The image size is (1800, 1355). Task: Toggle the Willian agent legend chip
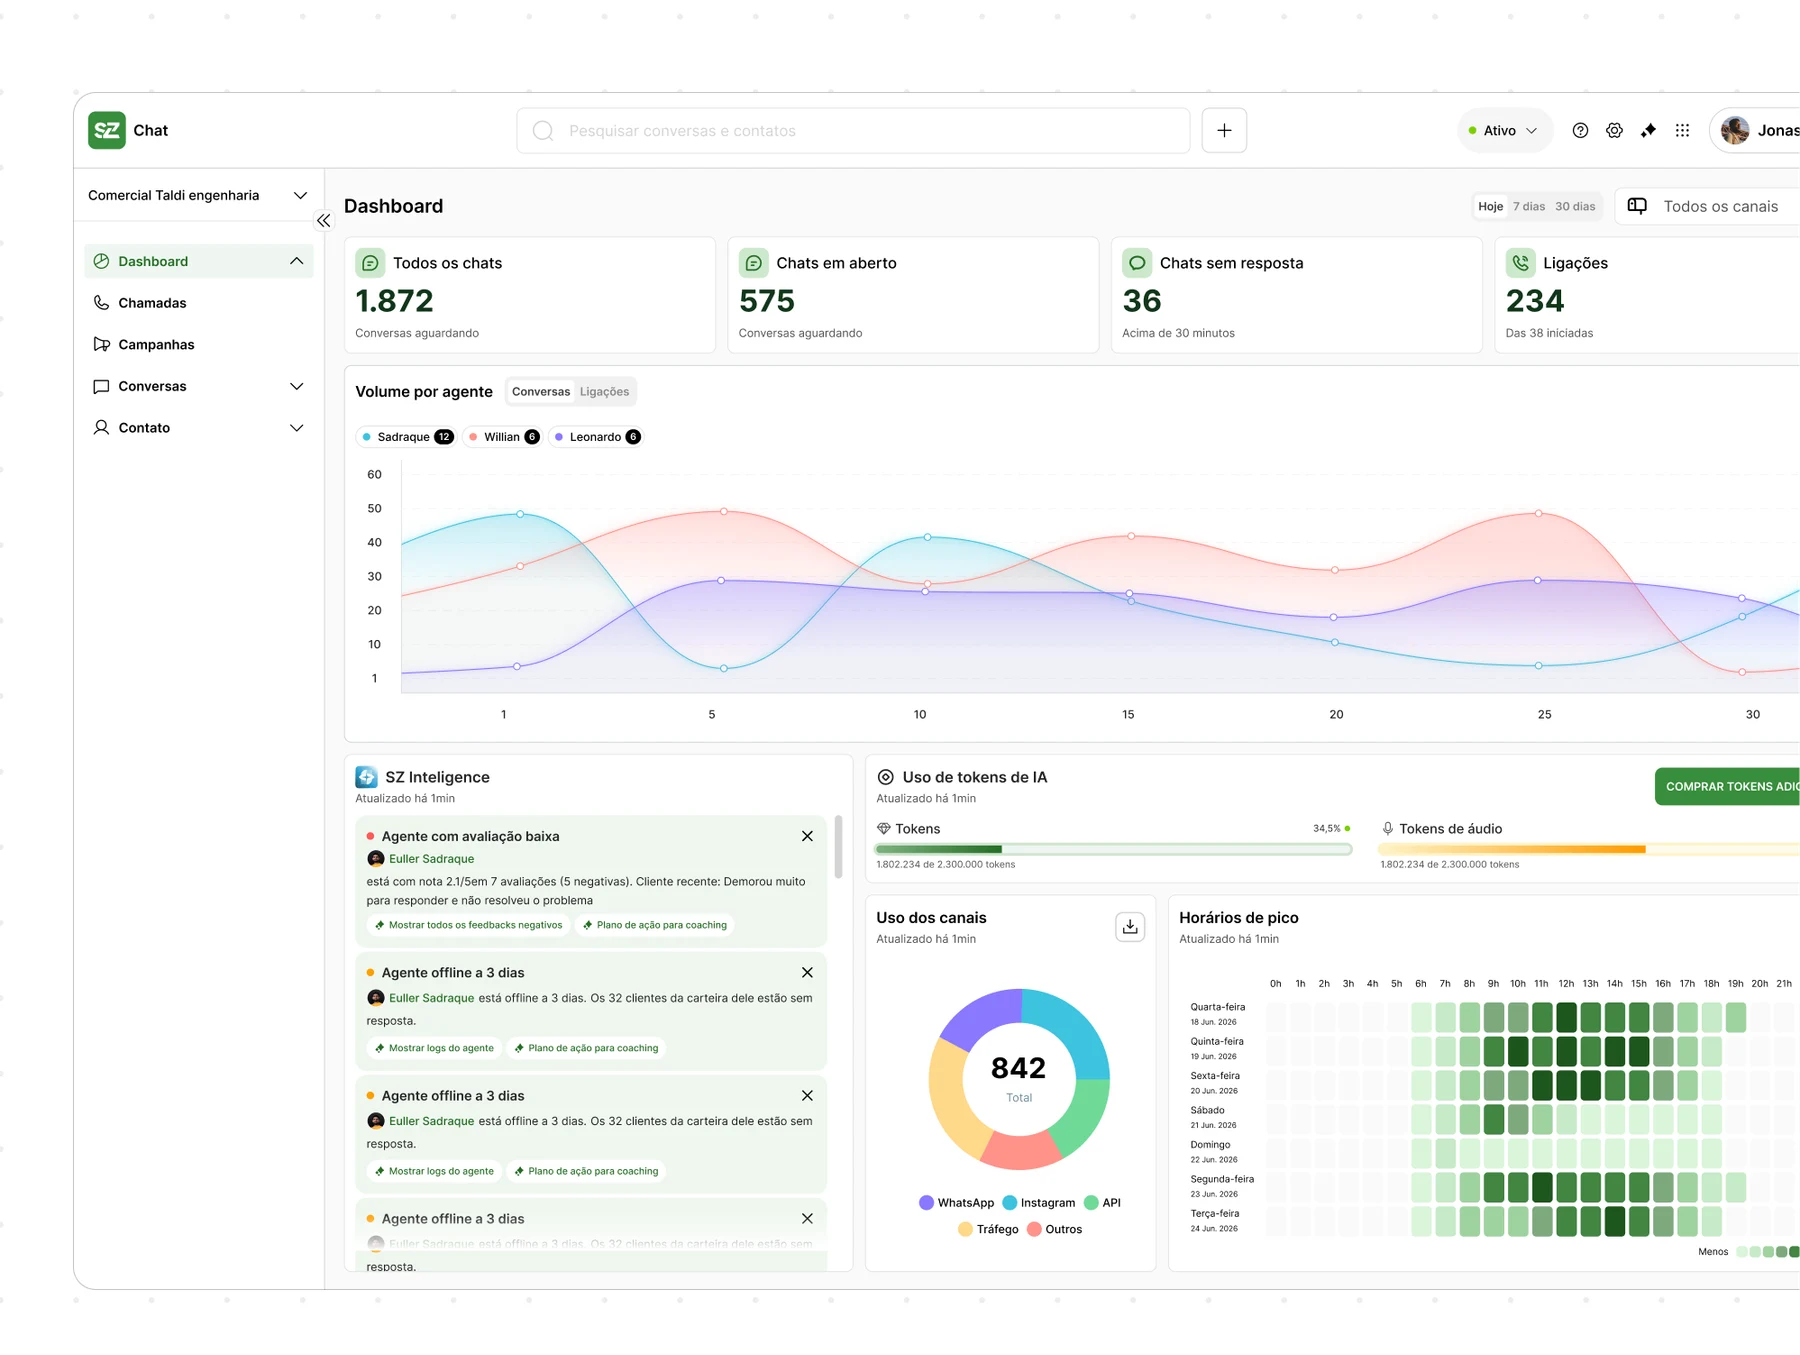503,437
